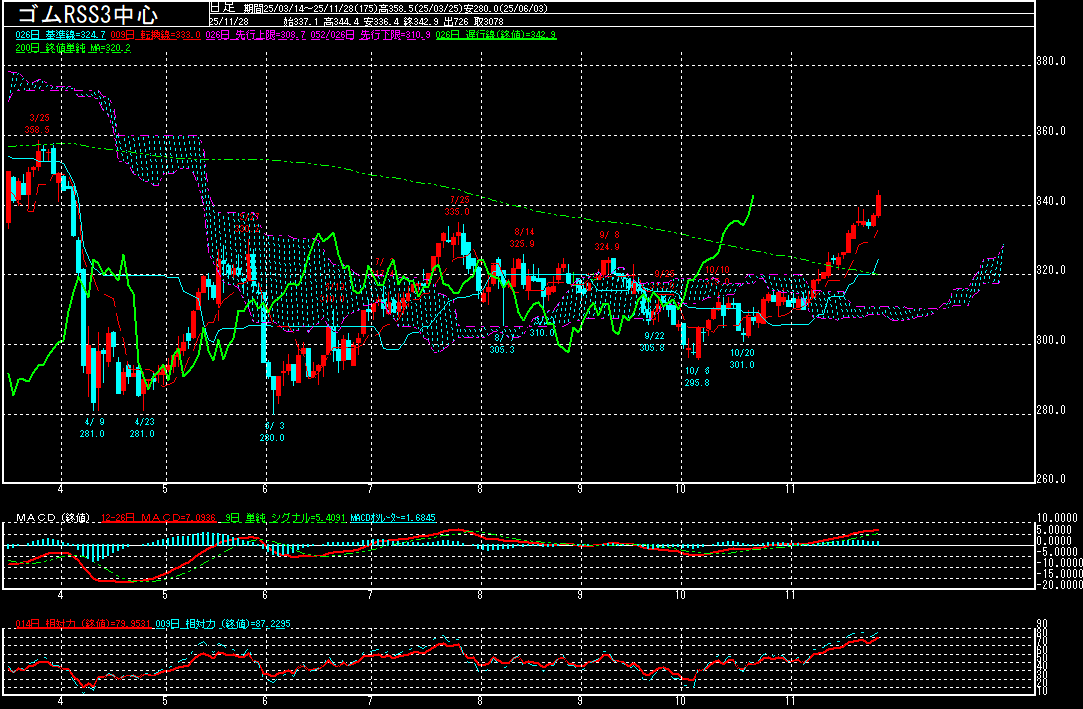1083x709 pixels.
Task: Click the ゴムRSS3中心 chart title
Action: [x=87, y=14]
